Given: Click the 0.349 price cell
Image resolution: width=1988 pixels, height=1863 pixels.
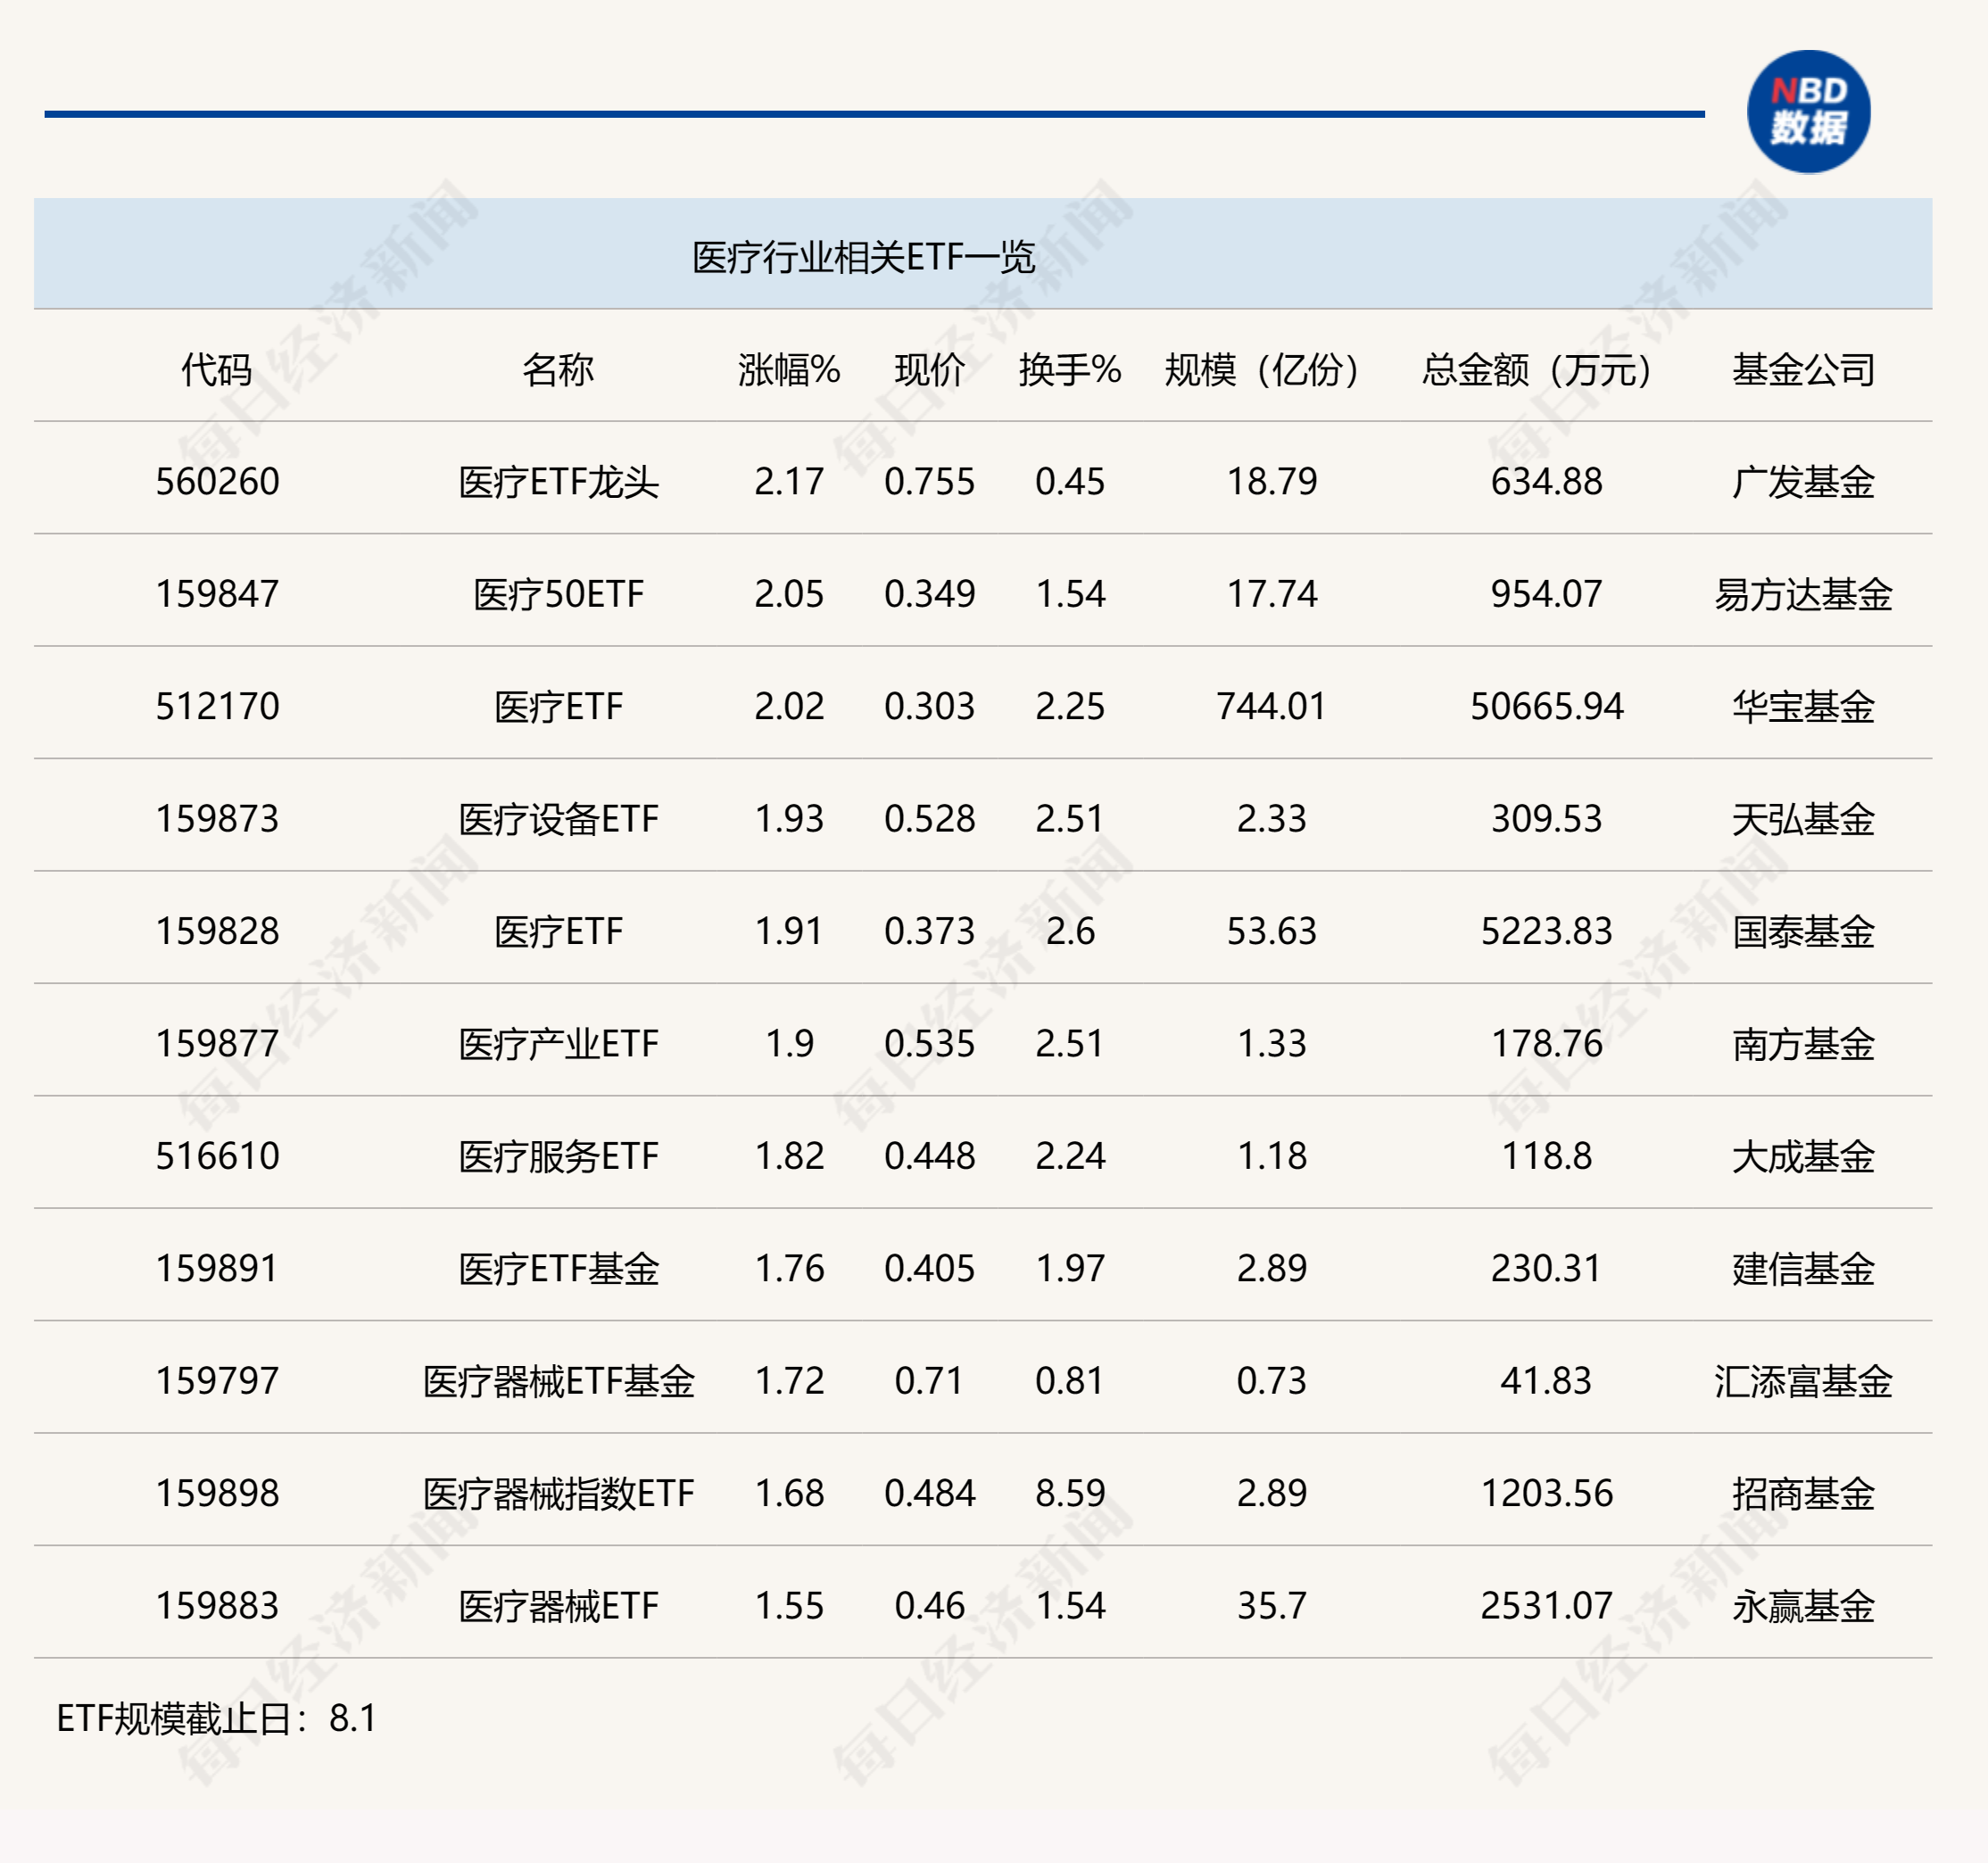Looking at the screenshot, I should (x=929, y=594).
